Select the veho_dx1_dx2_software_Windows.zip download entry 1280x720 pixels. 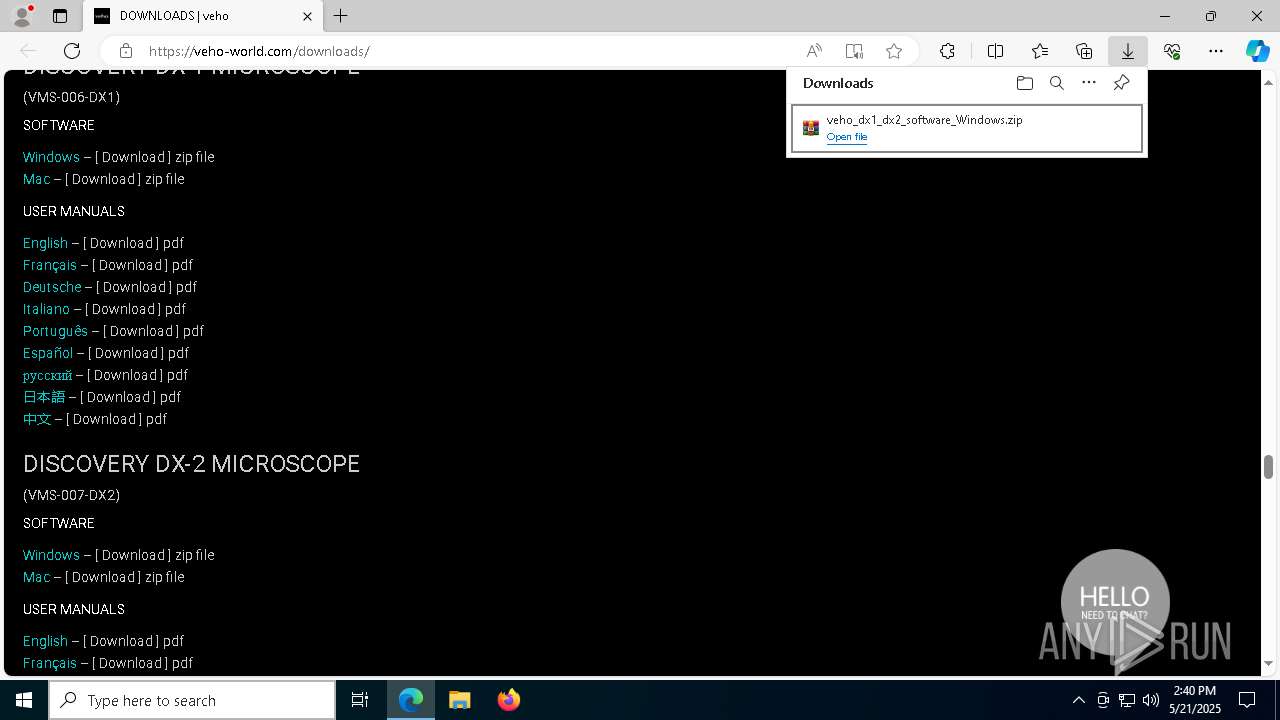point(967,128)
